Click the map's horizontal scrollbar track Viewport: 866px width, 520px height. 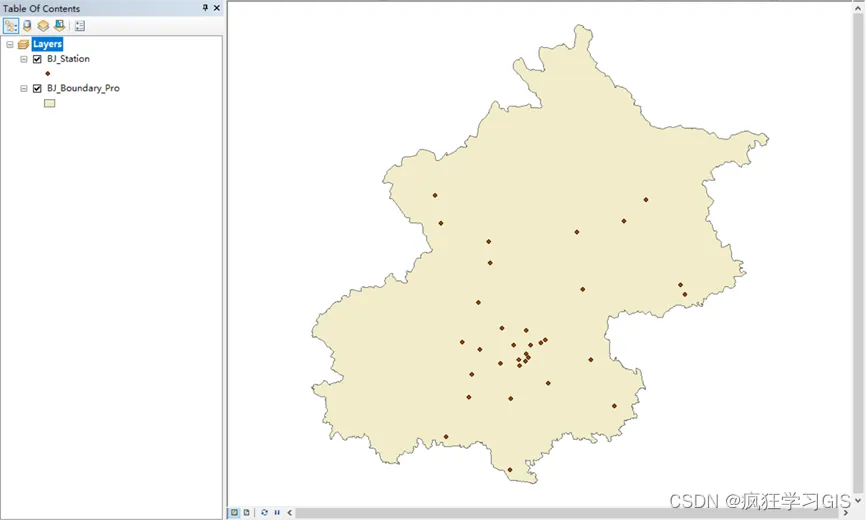tap(567, 512)
